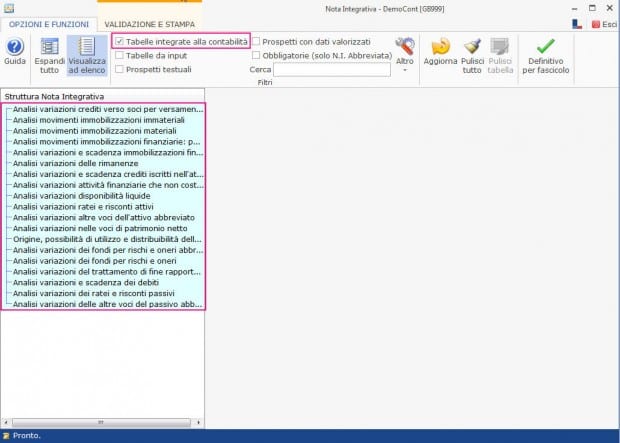Enable Obbligatorie (solo N.I. Abbreviata) checkbox
Screen dimensions: 620x443
click(x=256, y=55)
